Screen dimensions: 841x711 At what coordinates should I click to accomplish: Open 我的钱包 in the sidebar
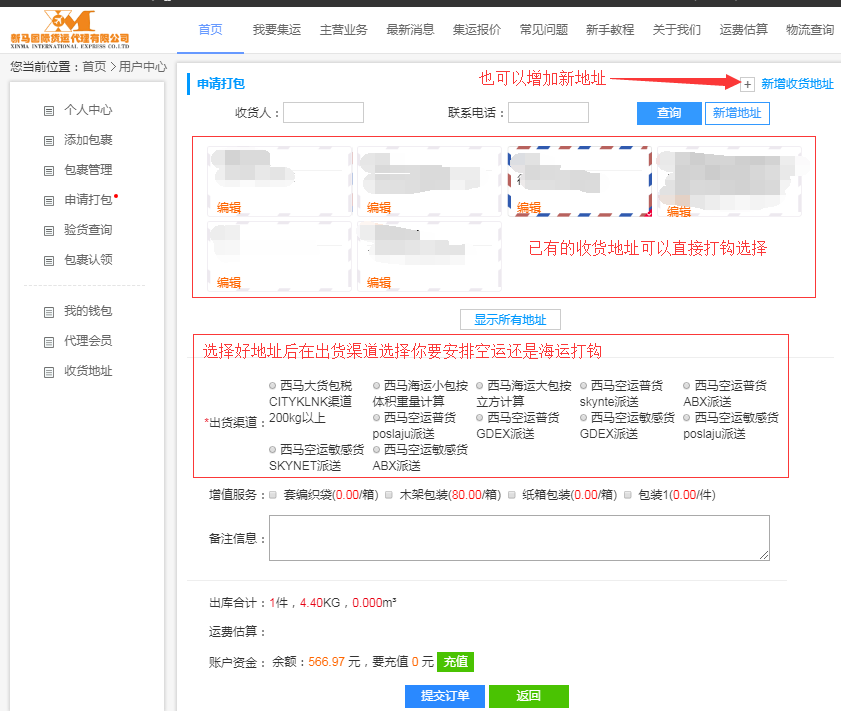88,311
